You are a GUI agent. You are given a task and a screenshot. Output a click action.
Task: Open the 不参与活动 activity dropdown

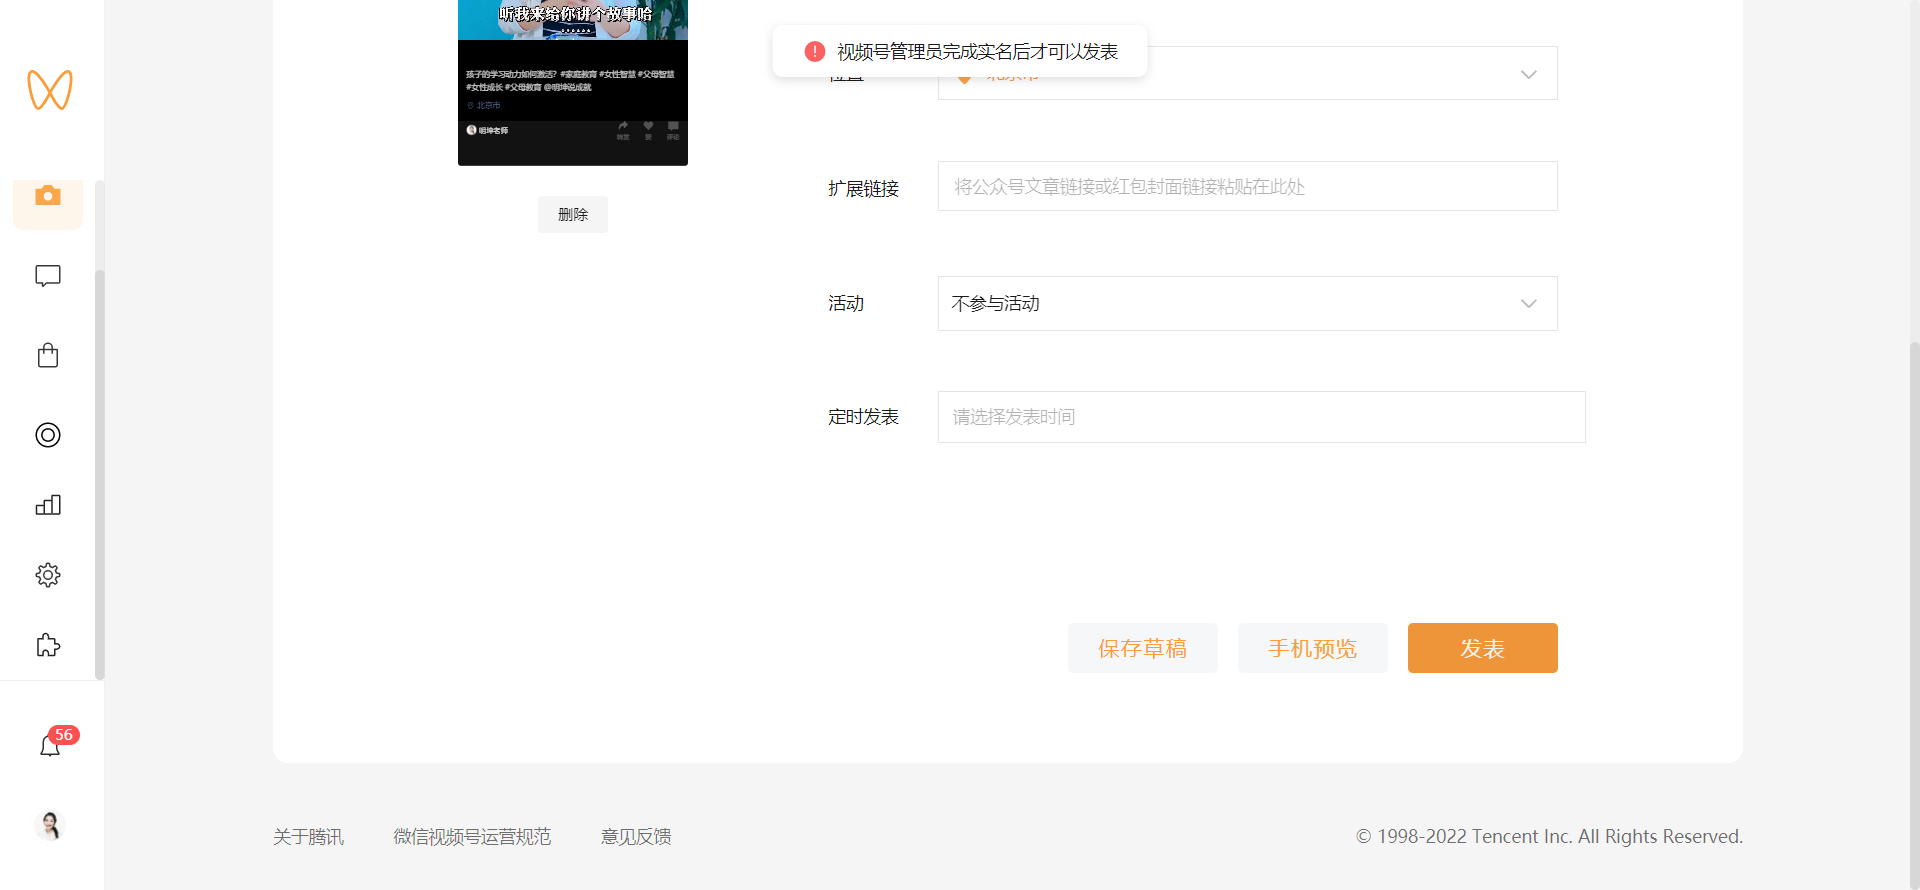[1247, 303]
